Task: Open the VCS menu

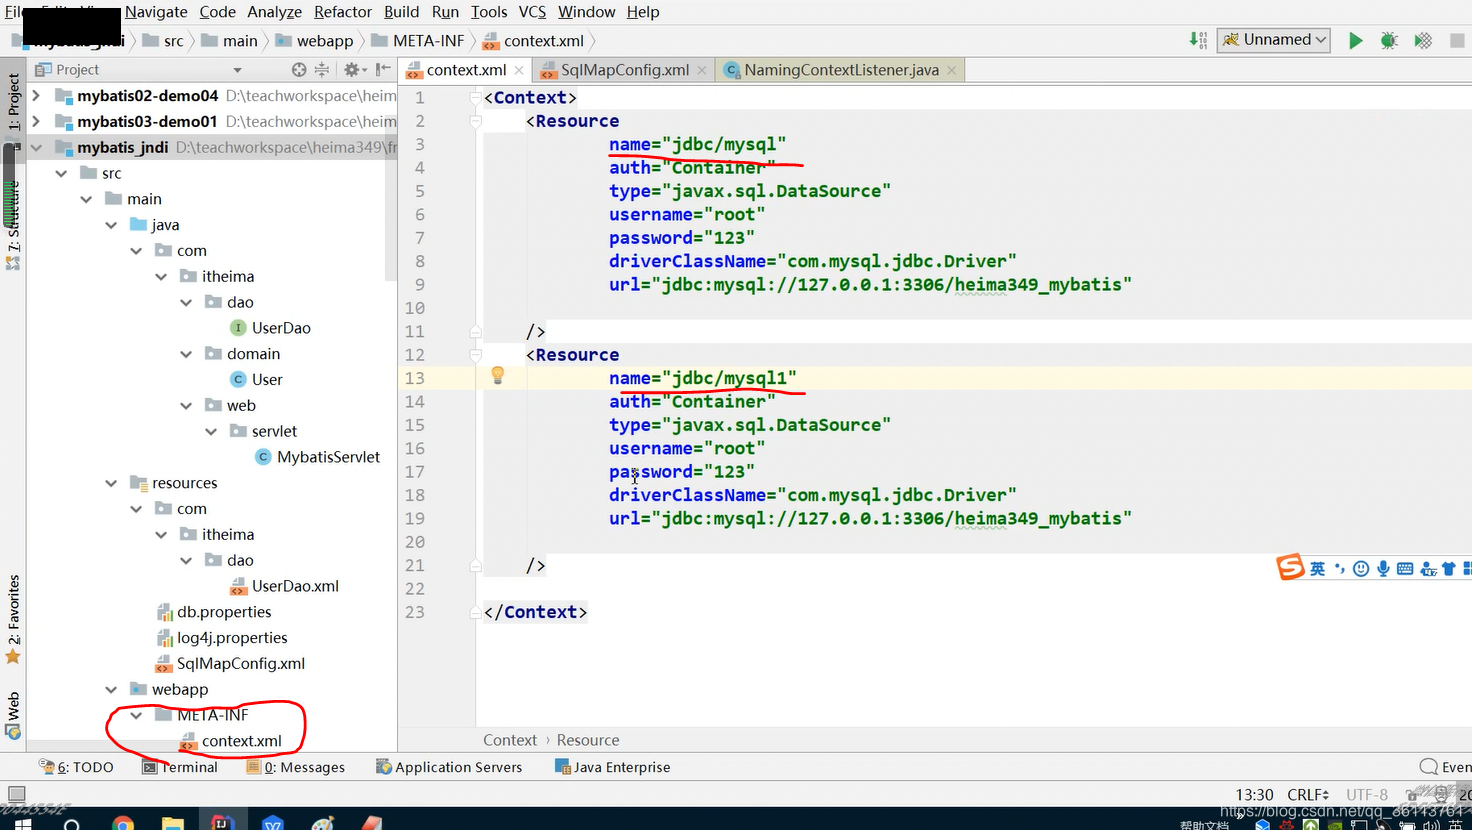Action: pyautogui.click(x=532, y=12)
